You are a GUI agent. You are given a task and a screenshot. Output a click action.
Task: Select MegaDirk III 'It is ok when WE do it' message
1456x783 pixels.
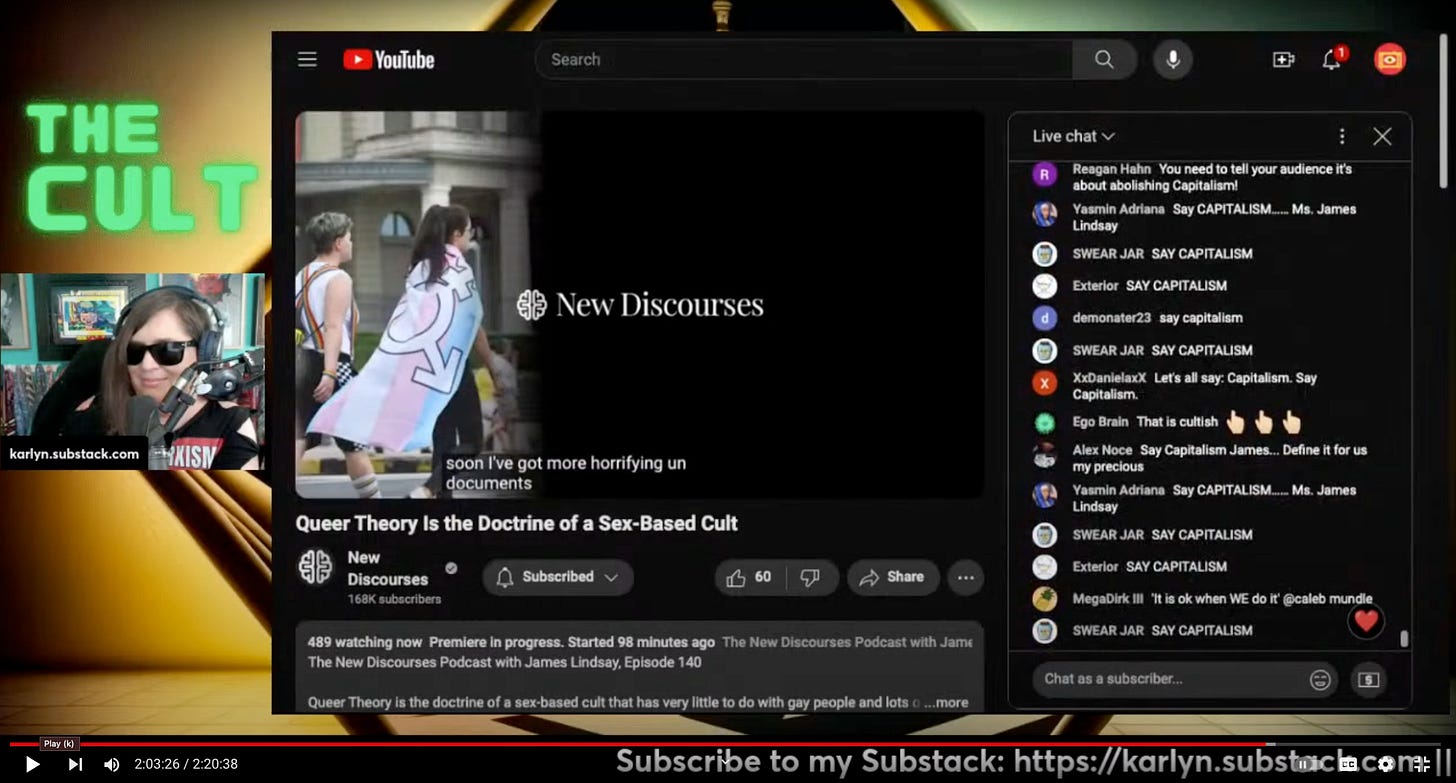1262,599
